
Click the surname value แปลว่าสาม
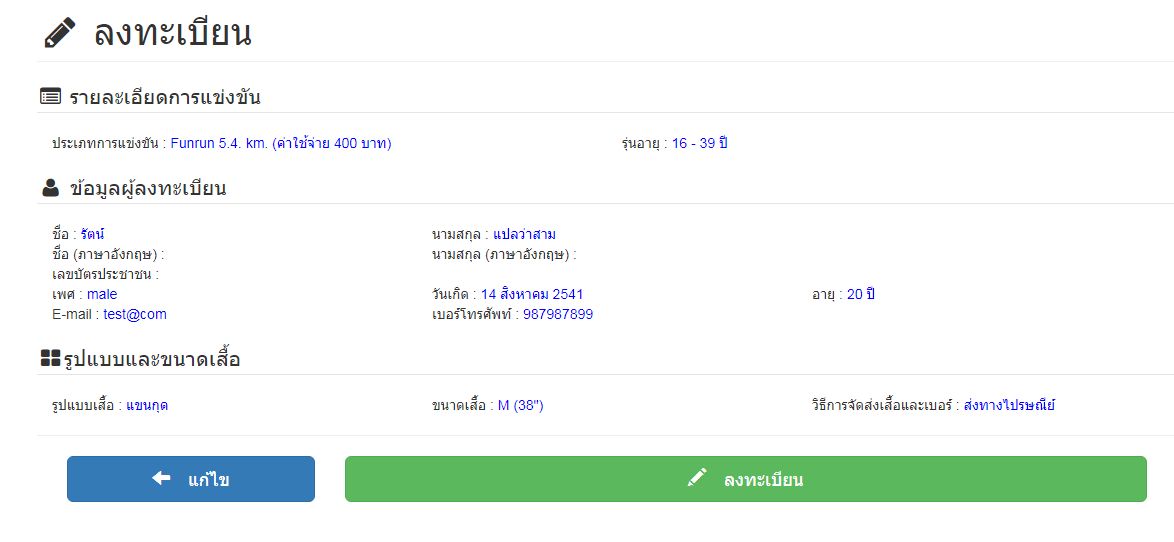point(524,234)
